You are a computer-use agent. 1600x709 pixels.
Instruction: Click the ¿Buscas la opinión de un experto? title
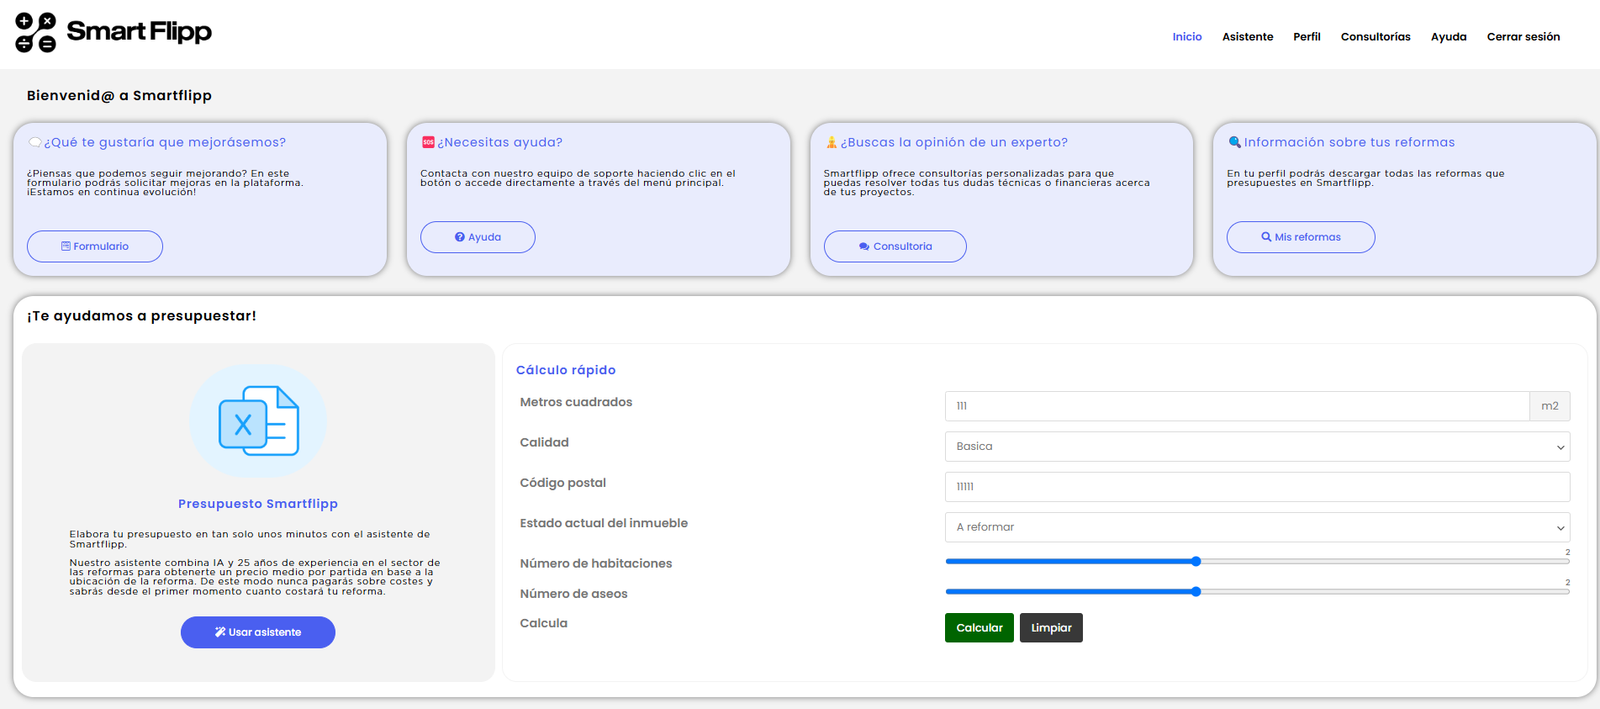pyautogui.click(x=954, y=143)
